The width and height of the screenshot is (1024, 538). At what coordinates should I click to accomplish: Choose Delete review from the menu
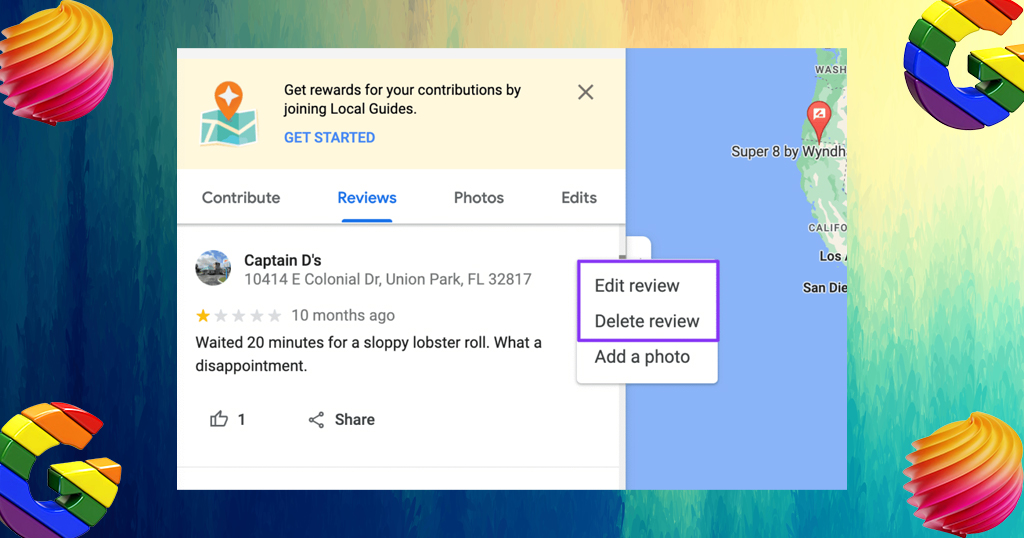647,321
